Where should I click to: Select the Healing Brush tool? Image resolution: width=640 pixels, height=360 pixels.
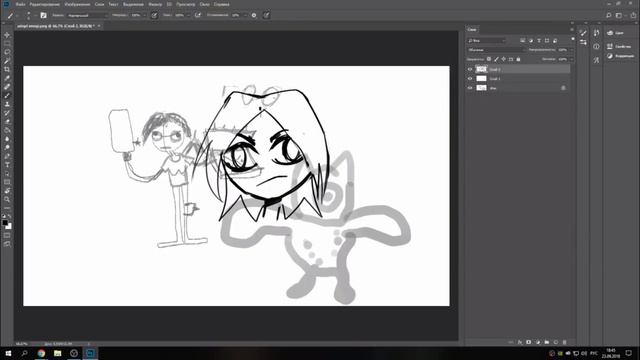tap(7, 87)
